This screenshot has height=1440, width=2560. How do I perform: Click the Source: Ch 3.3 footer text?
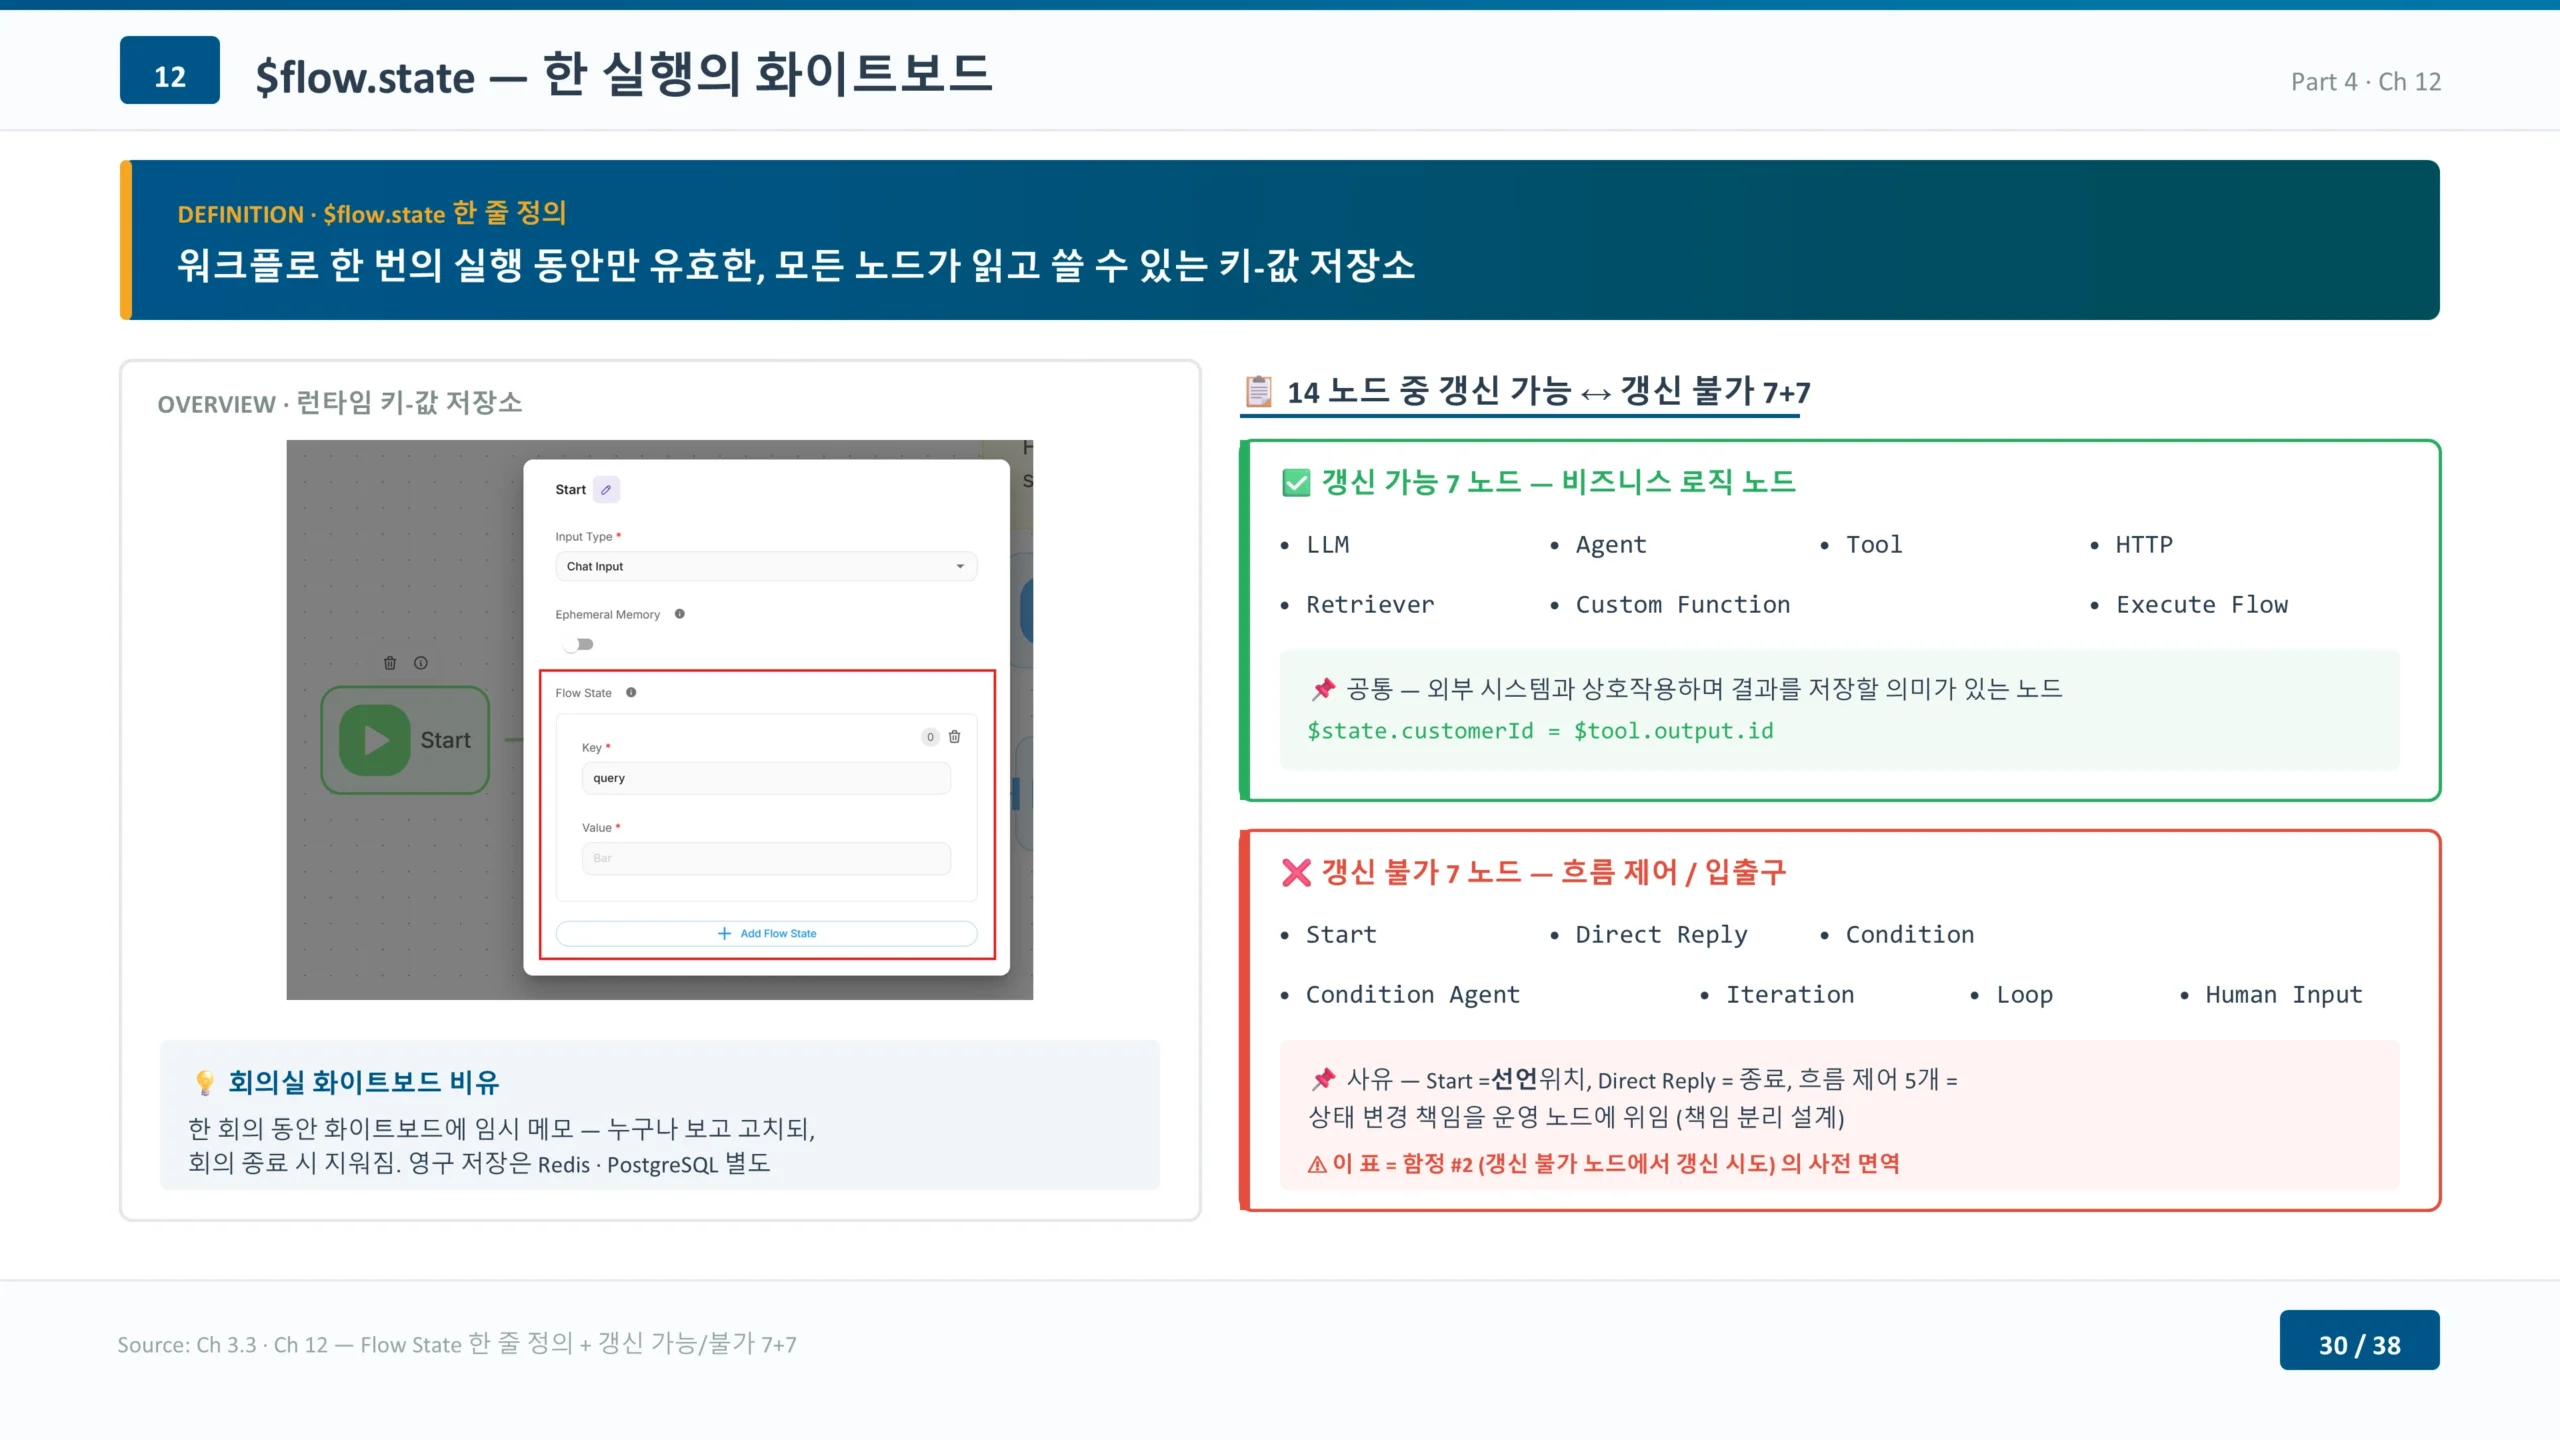click(457, 1344)
